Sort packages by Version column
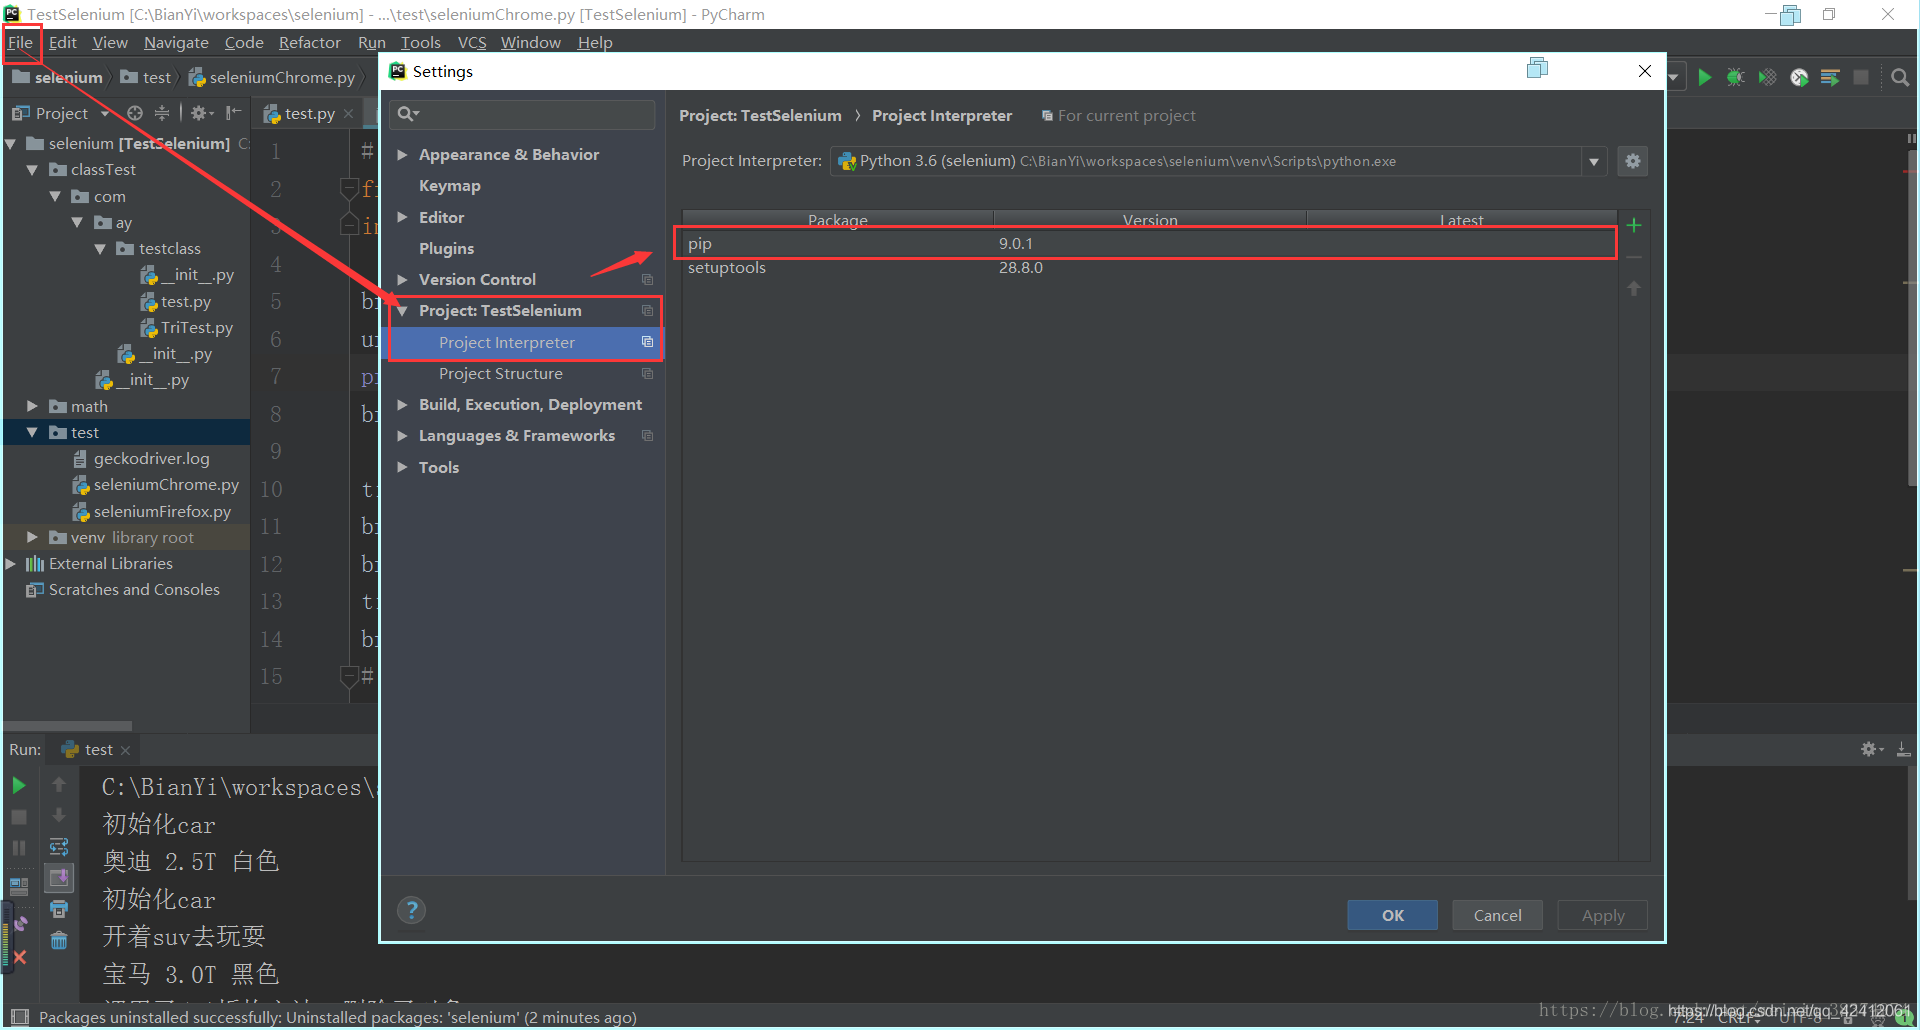The width and height of the screenshot is (1920, 1030). (1150, 219)
